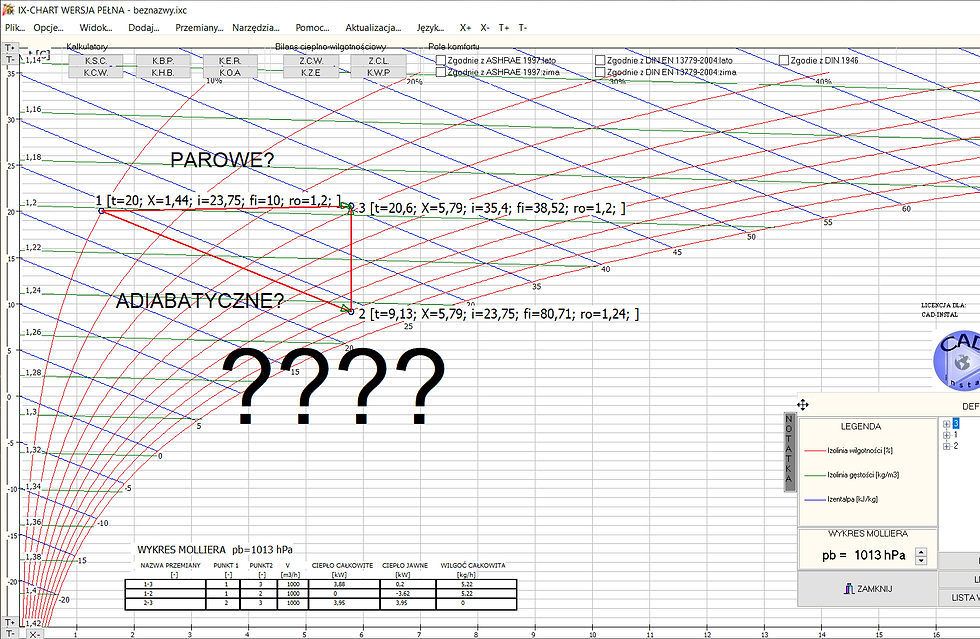Open the Aktualizacja menu
Screen dimensions: 980x639
(x=373, y=28)
